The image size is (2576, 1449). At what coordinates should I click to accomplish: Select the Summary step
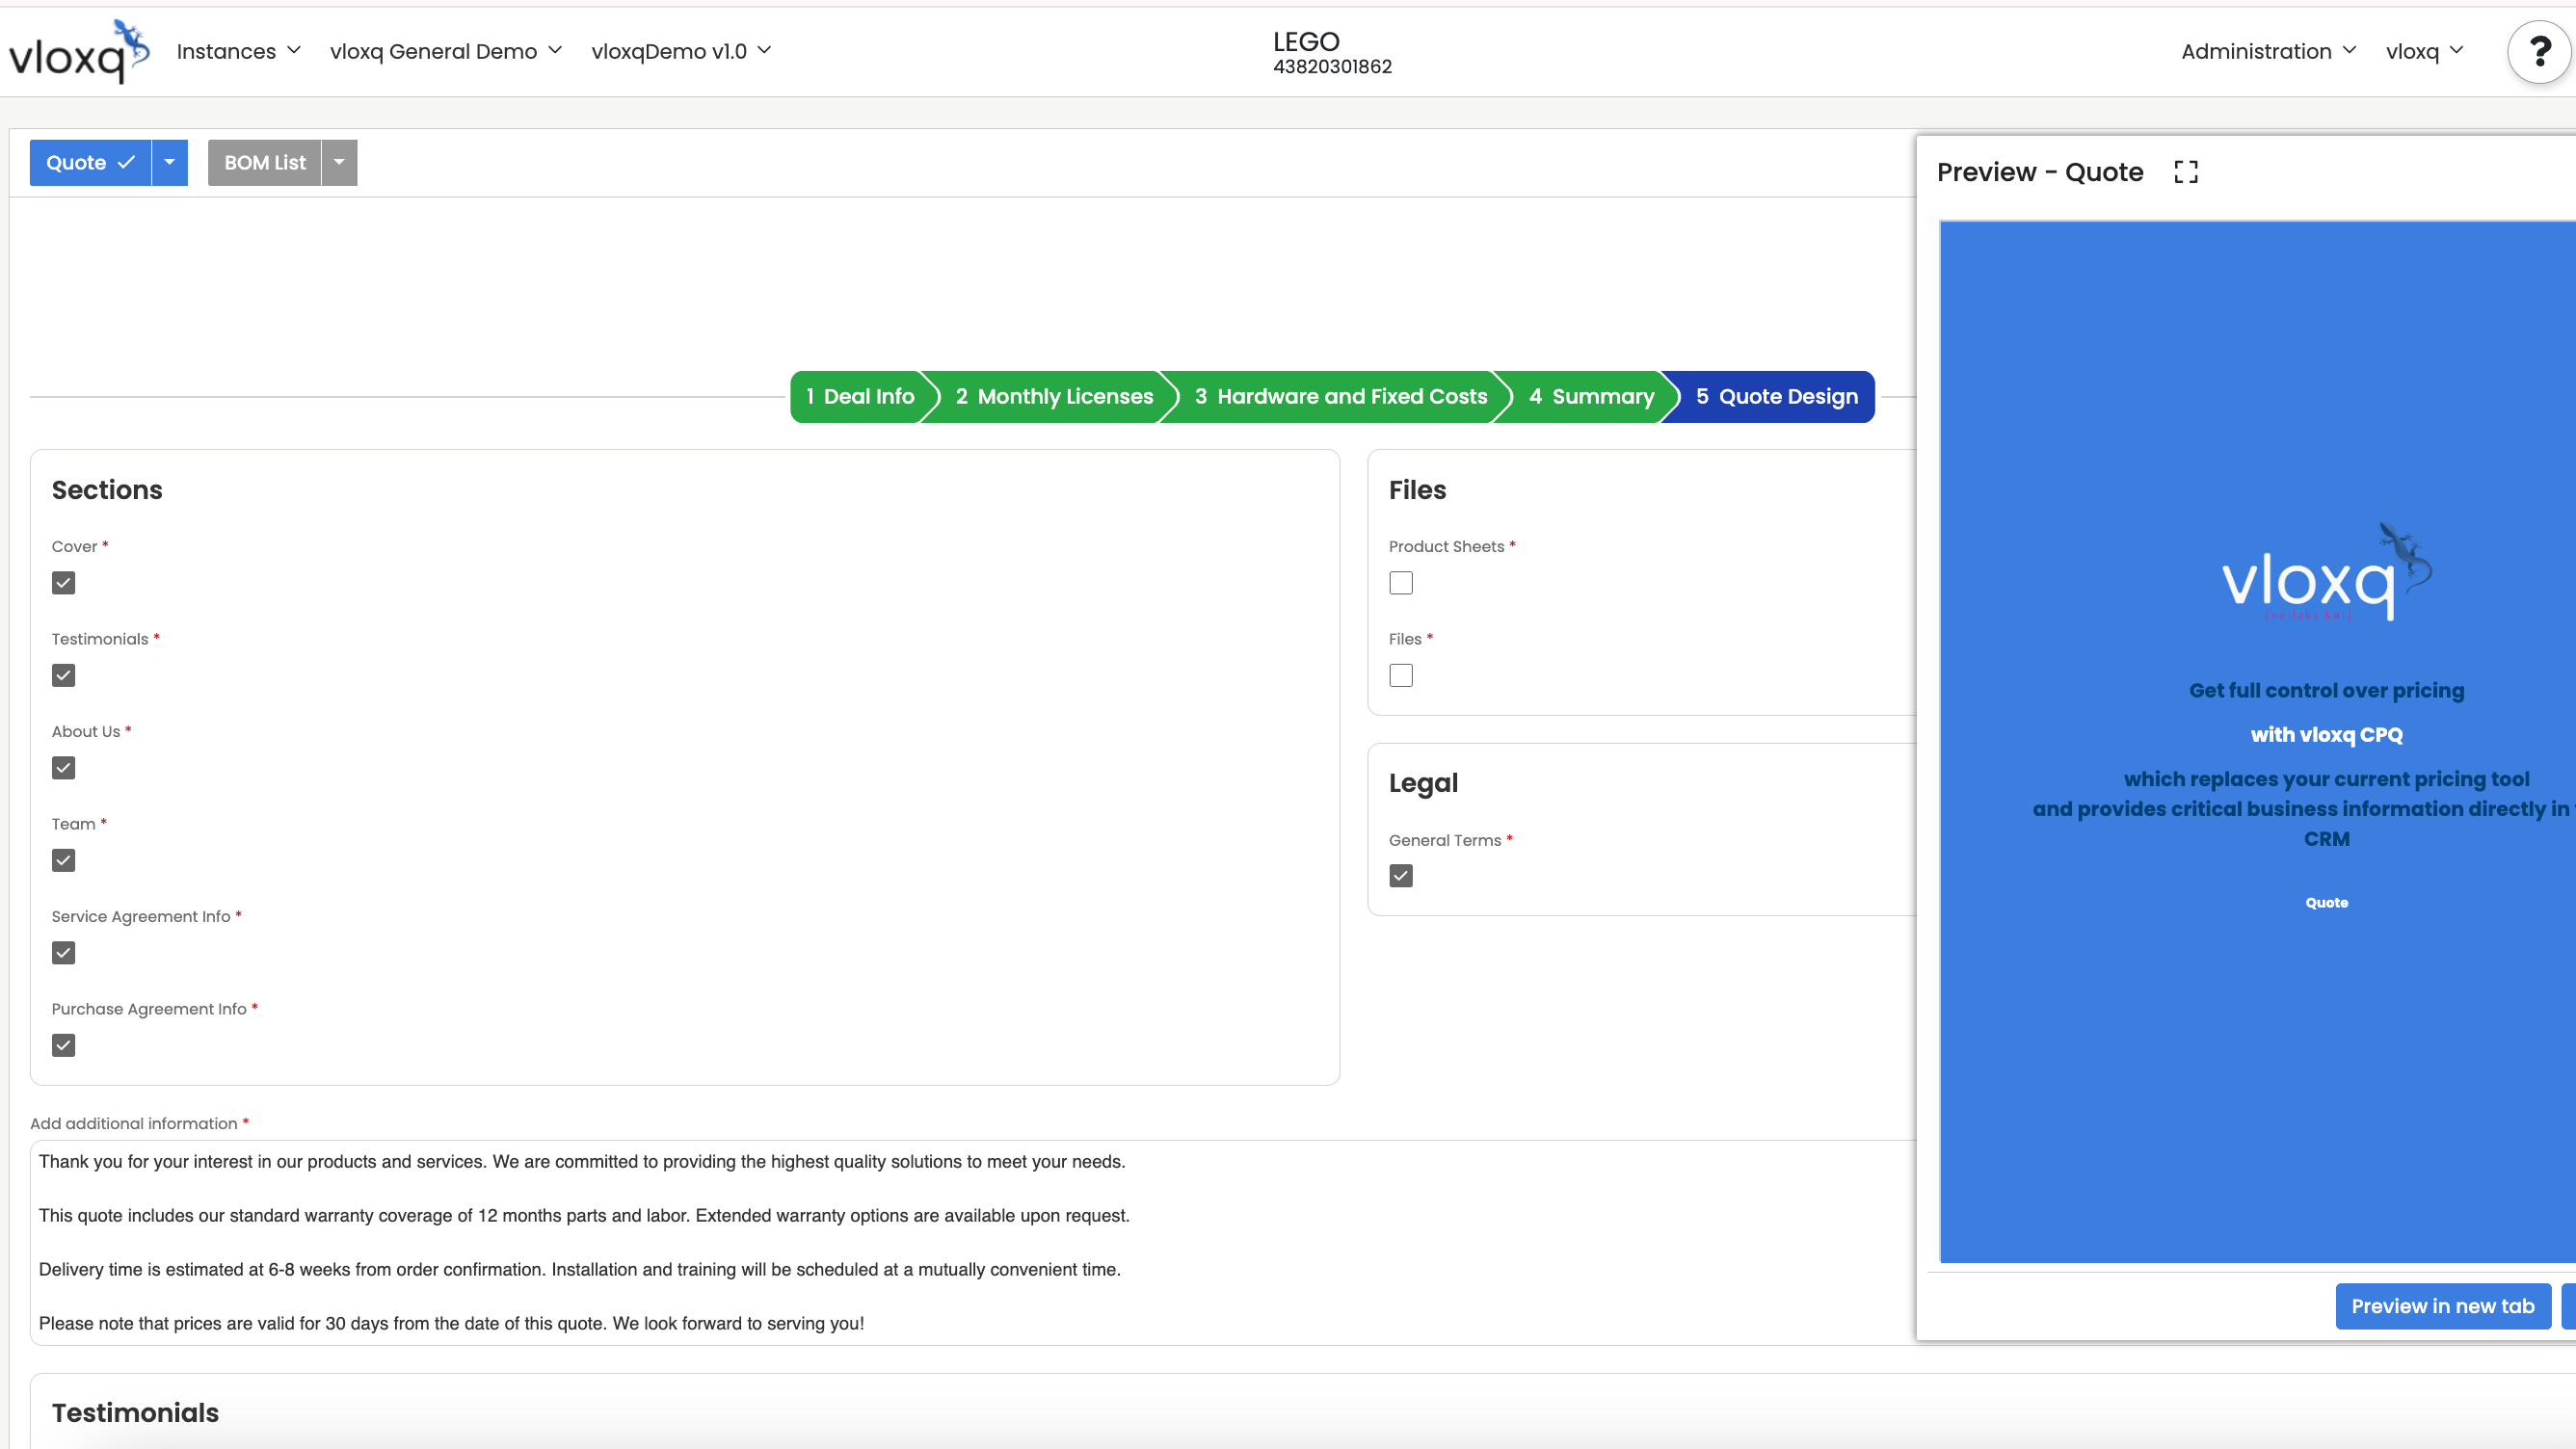[1591, 397]
